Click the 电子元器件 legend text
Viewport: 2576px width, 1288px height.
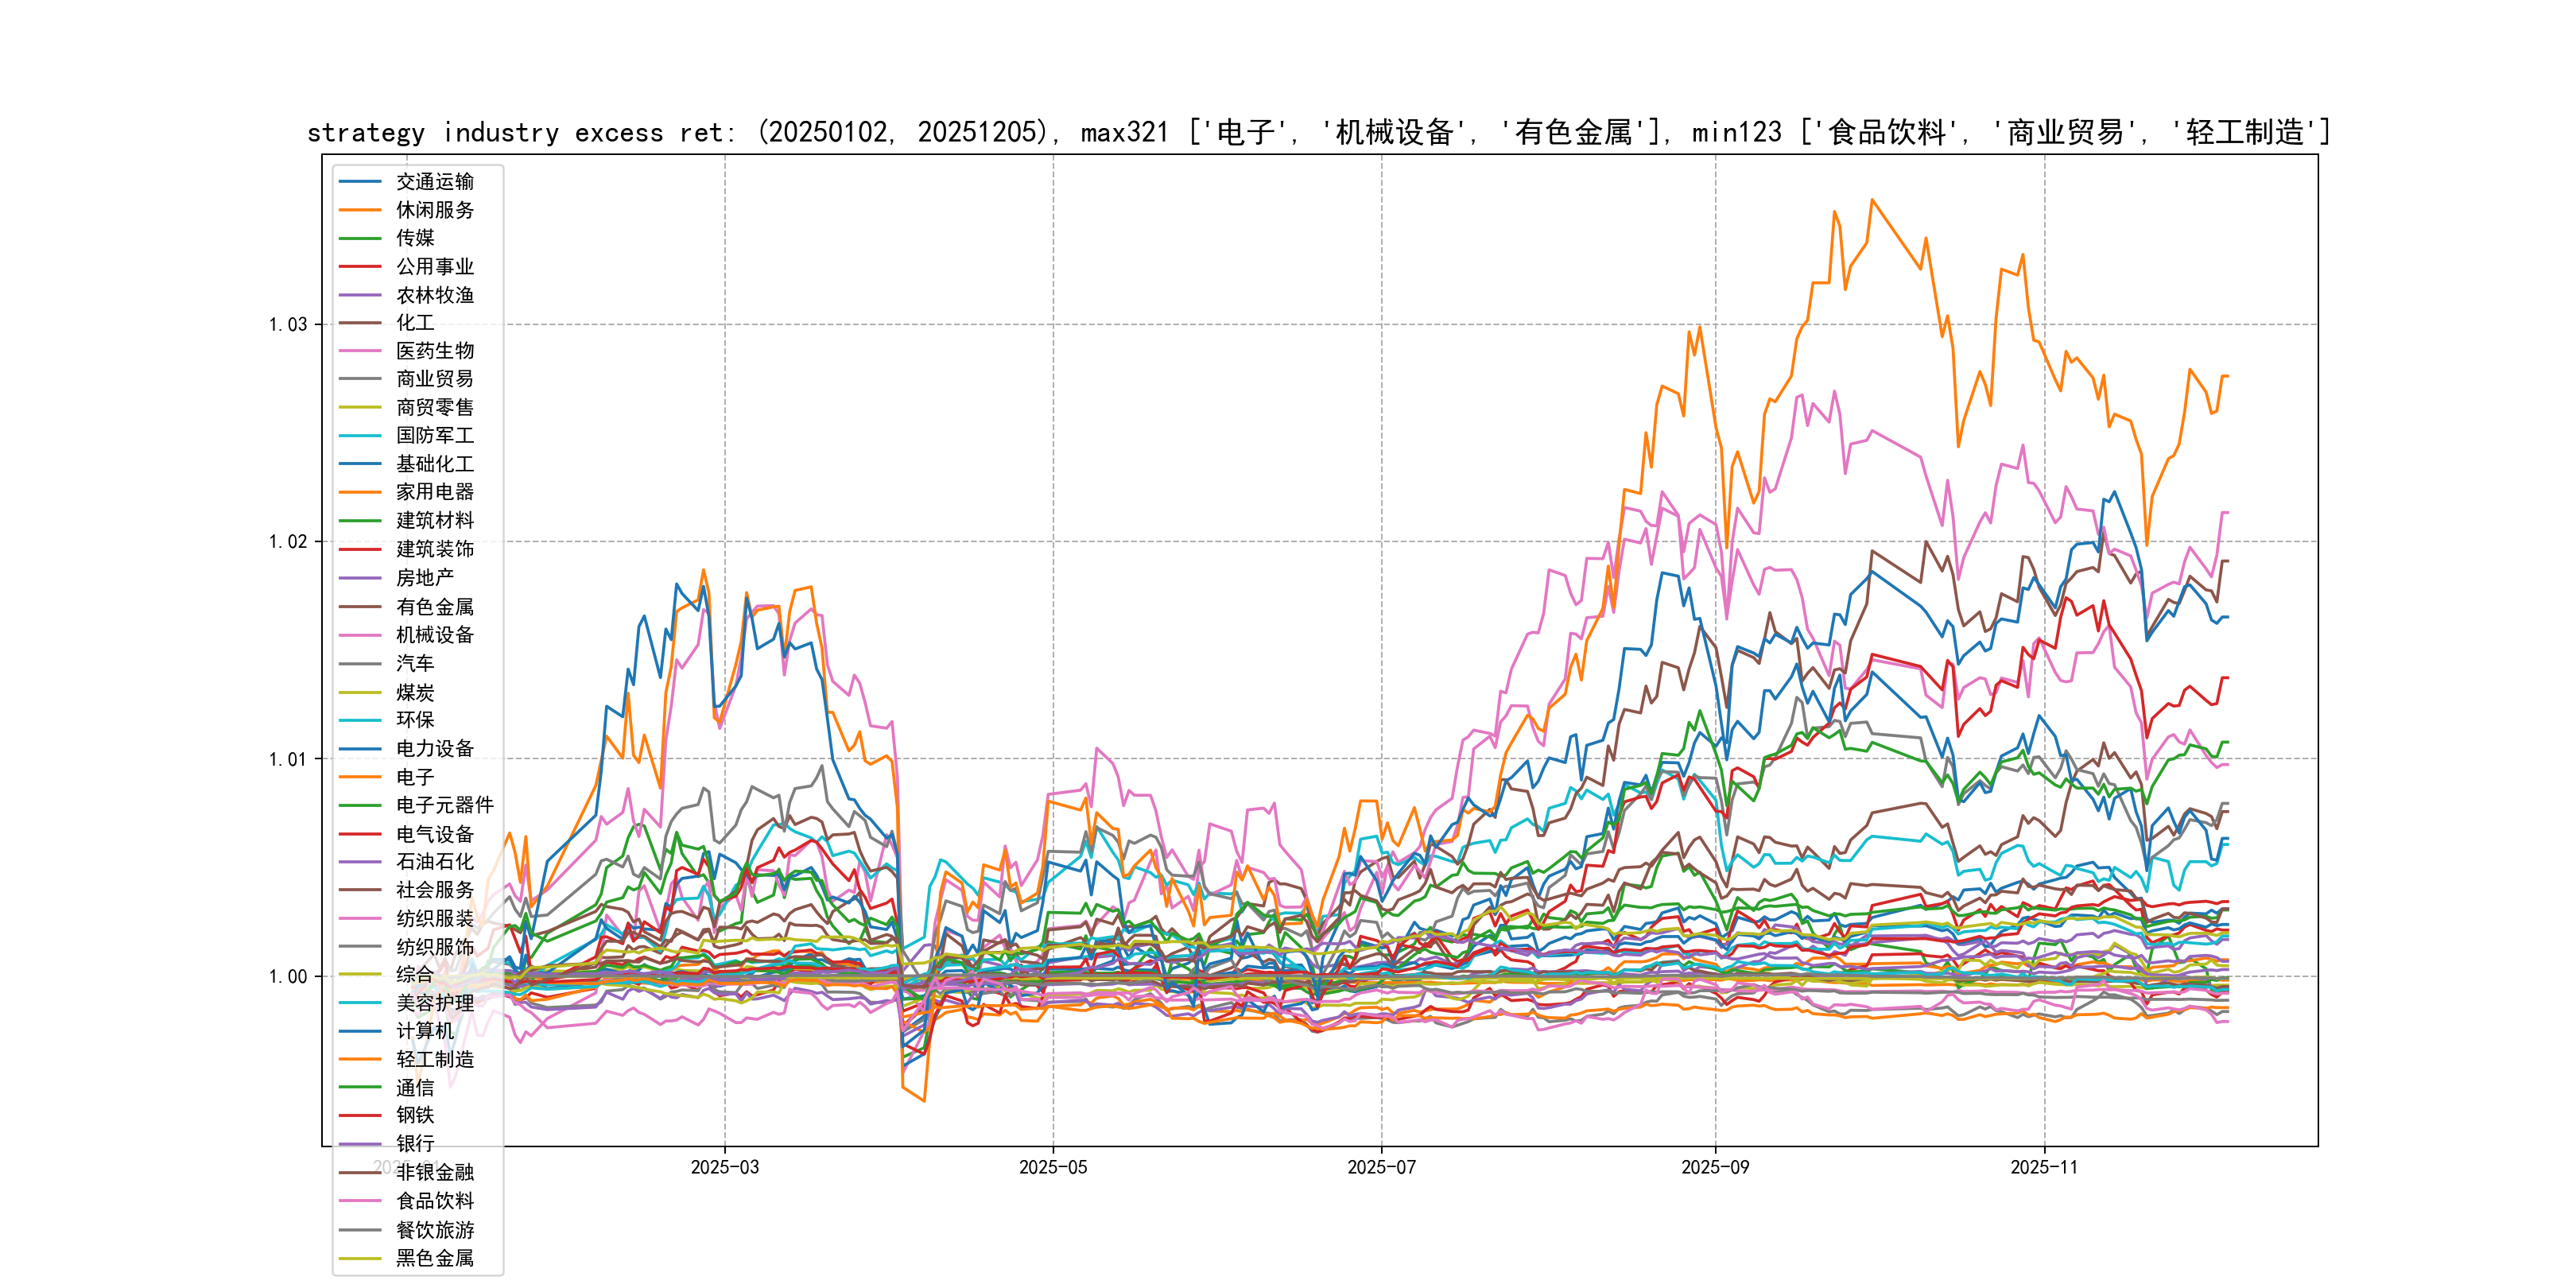(445, 805)
